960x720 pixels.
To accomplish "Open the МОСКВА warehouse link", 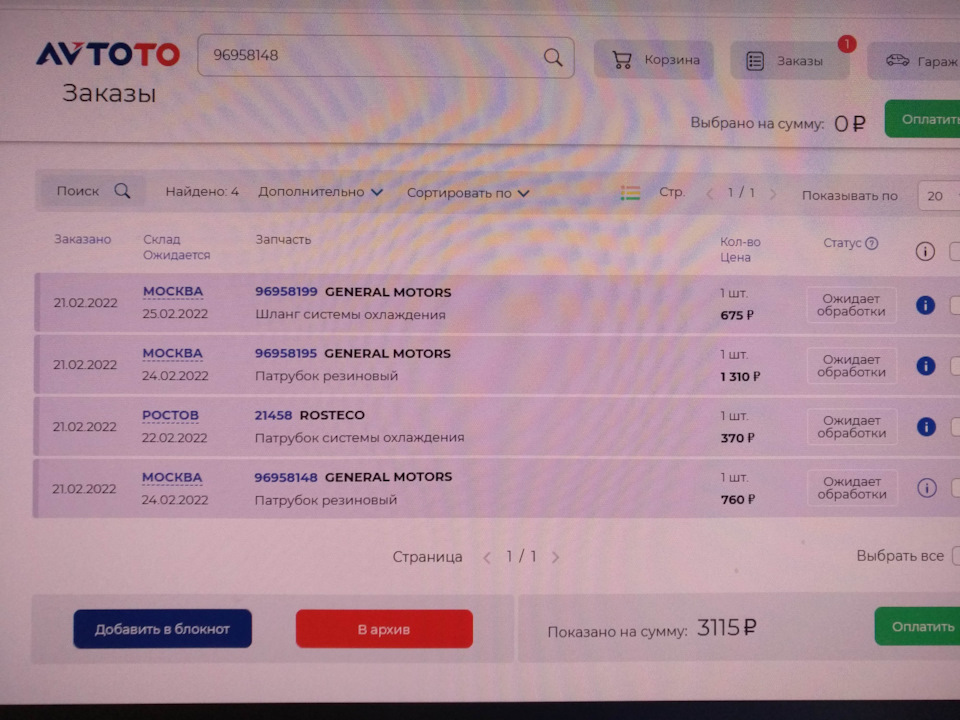I will coord(172,291).
